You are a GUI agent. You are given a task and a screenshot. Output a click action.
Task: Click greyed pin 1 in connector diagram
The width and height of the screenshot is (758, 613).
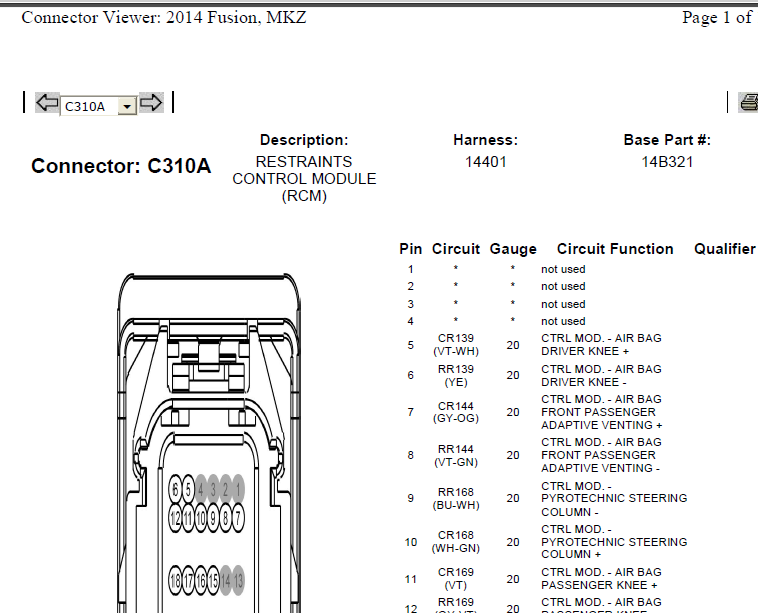[x=238, y=489]
